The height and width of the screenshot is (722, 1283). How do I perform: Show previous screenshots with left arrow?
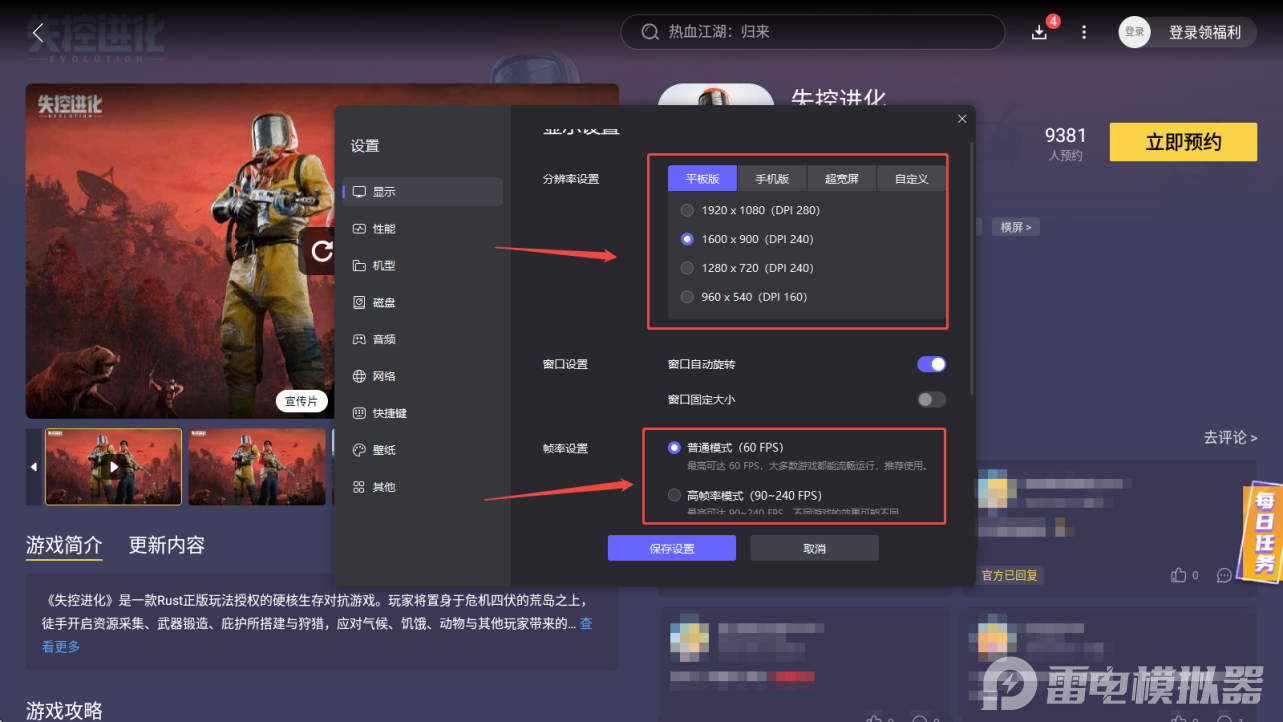coord(34,467)
